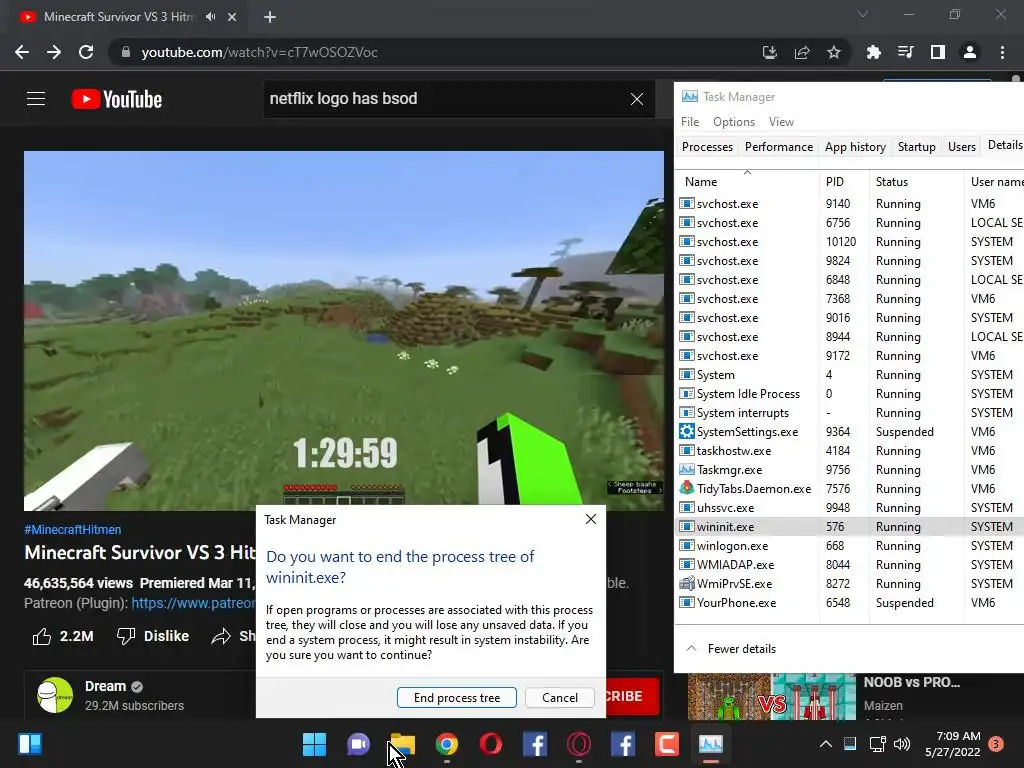
Task: Select the YourPhone.exe process row
Action: click(x=849, y=602)
